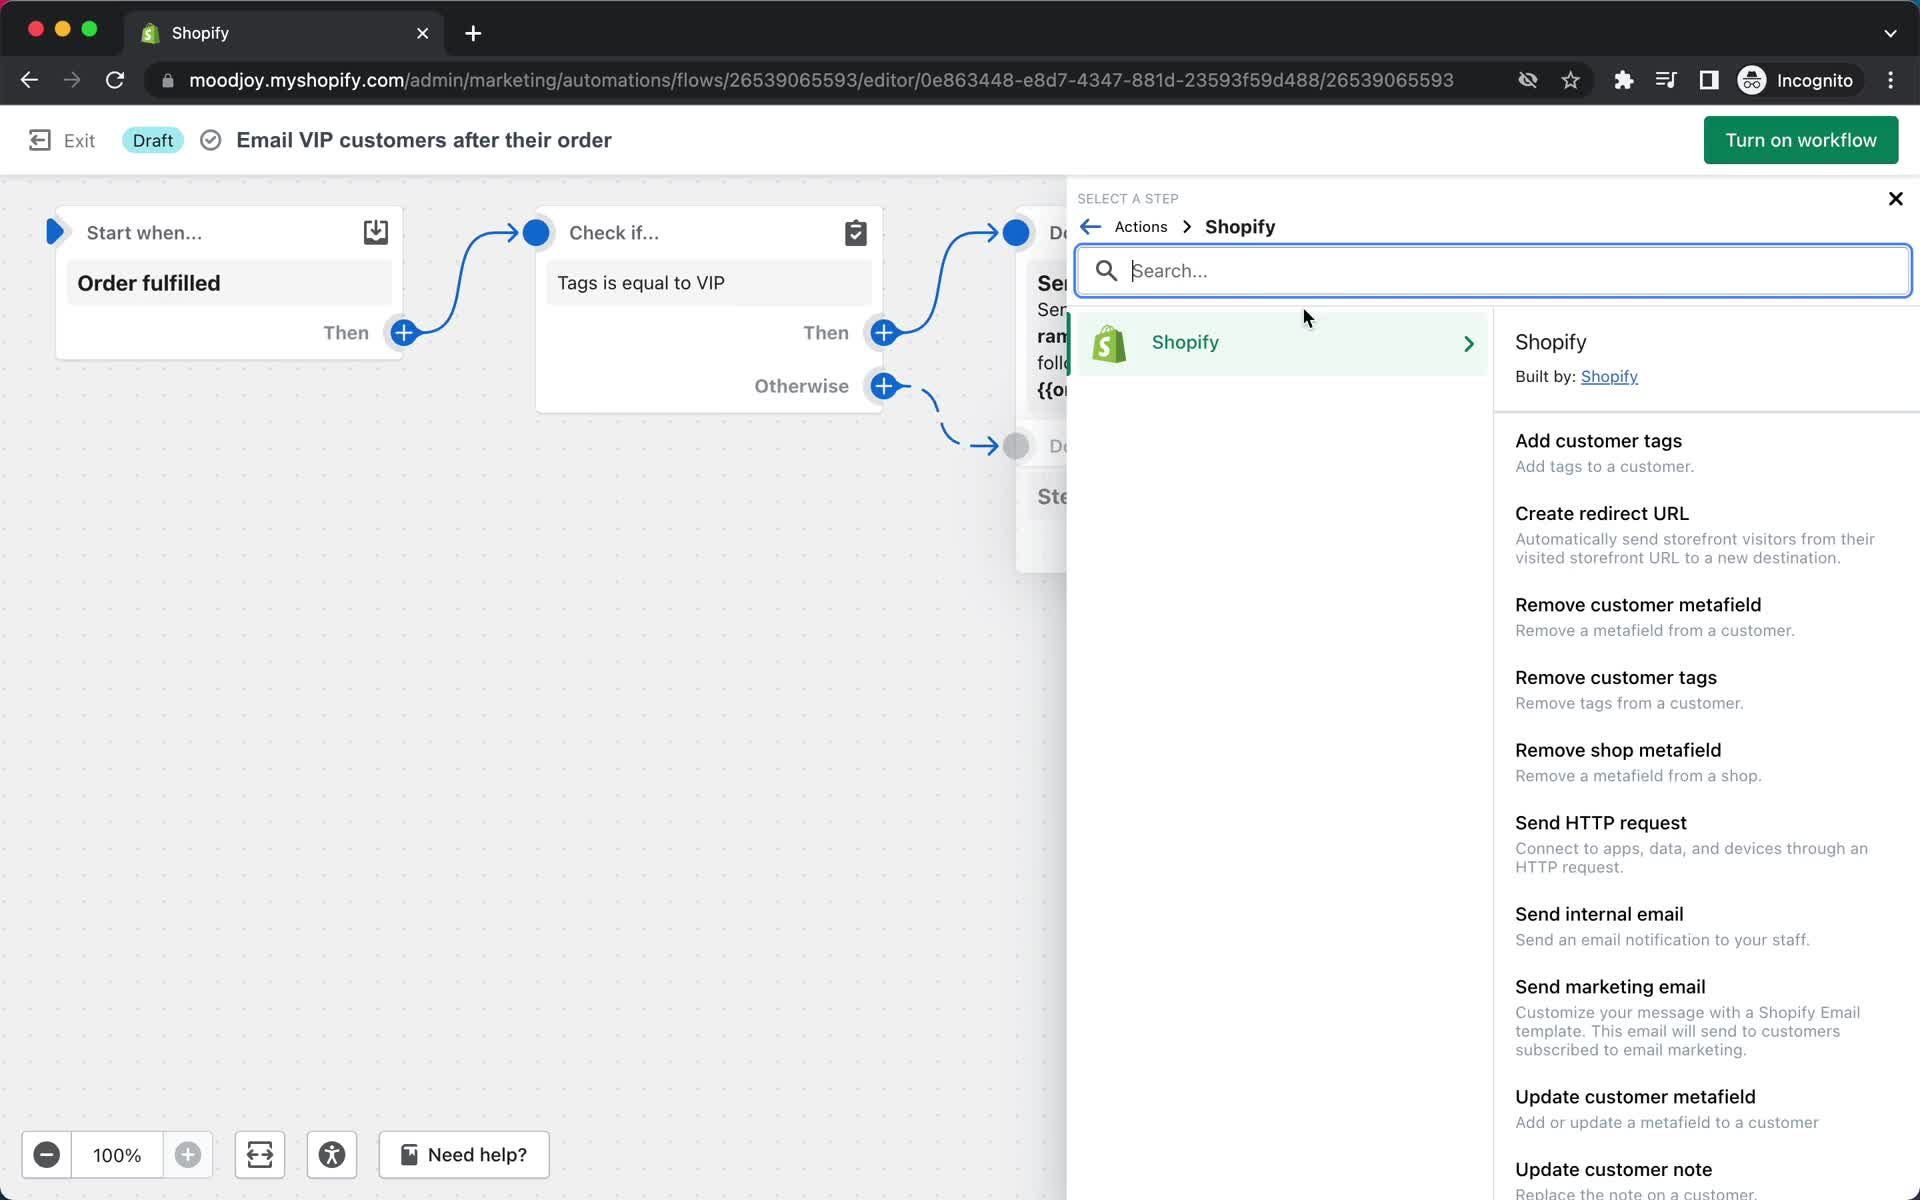Click the workflow Draft status toggle
The image size is (1920, 1200).
tap(152, 140)
